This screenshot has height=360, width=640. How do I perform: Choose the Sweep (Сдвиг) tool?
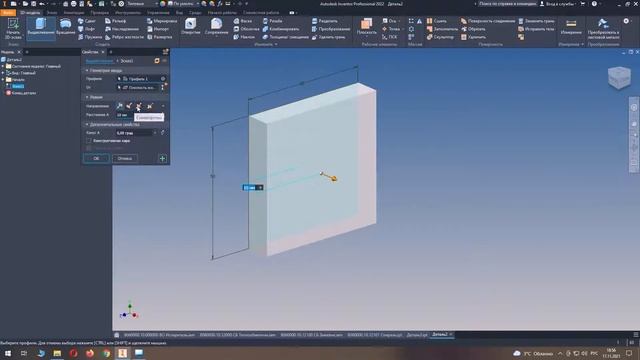coord(87,21)
